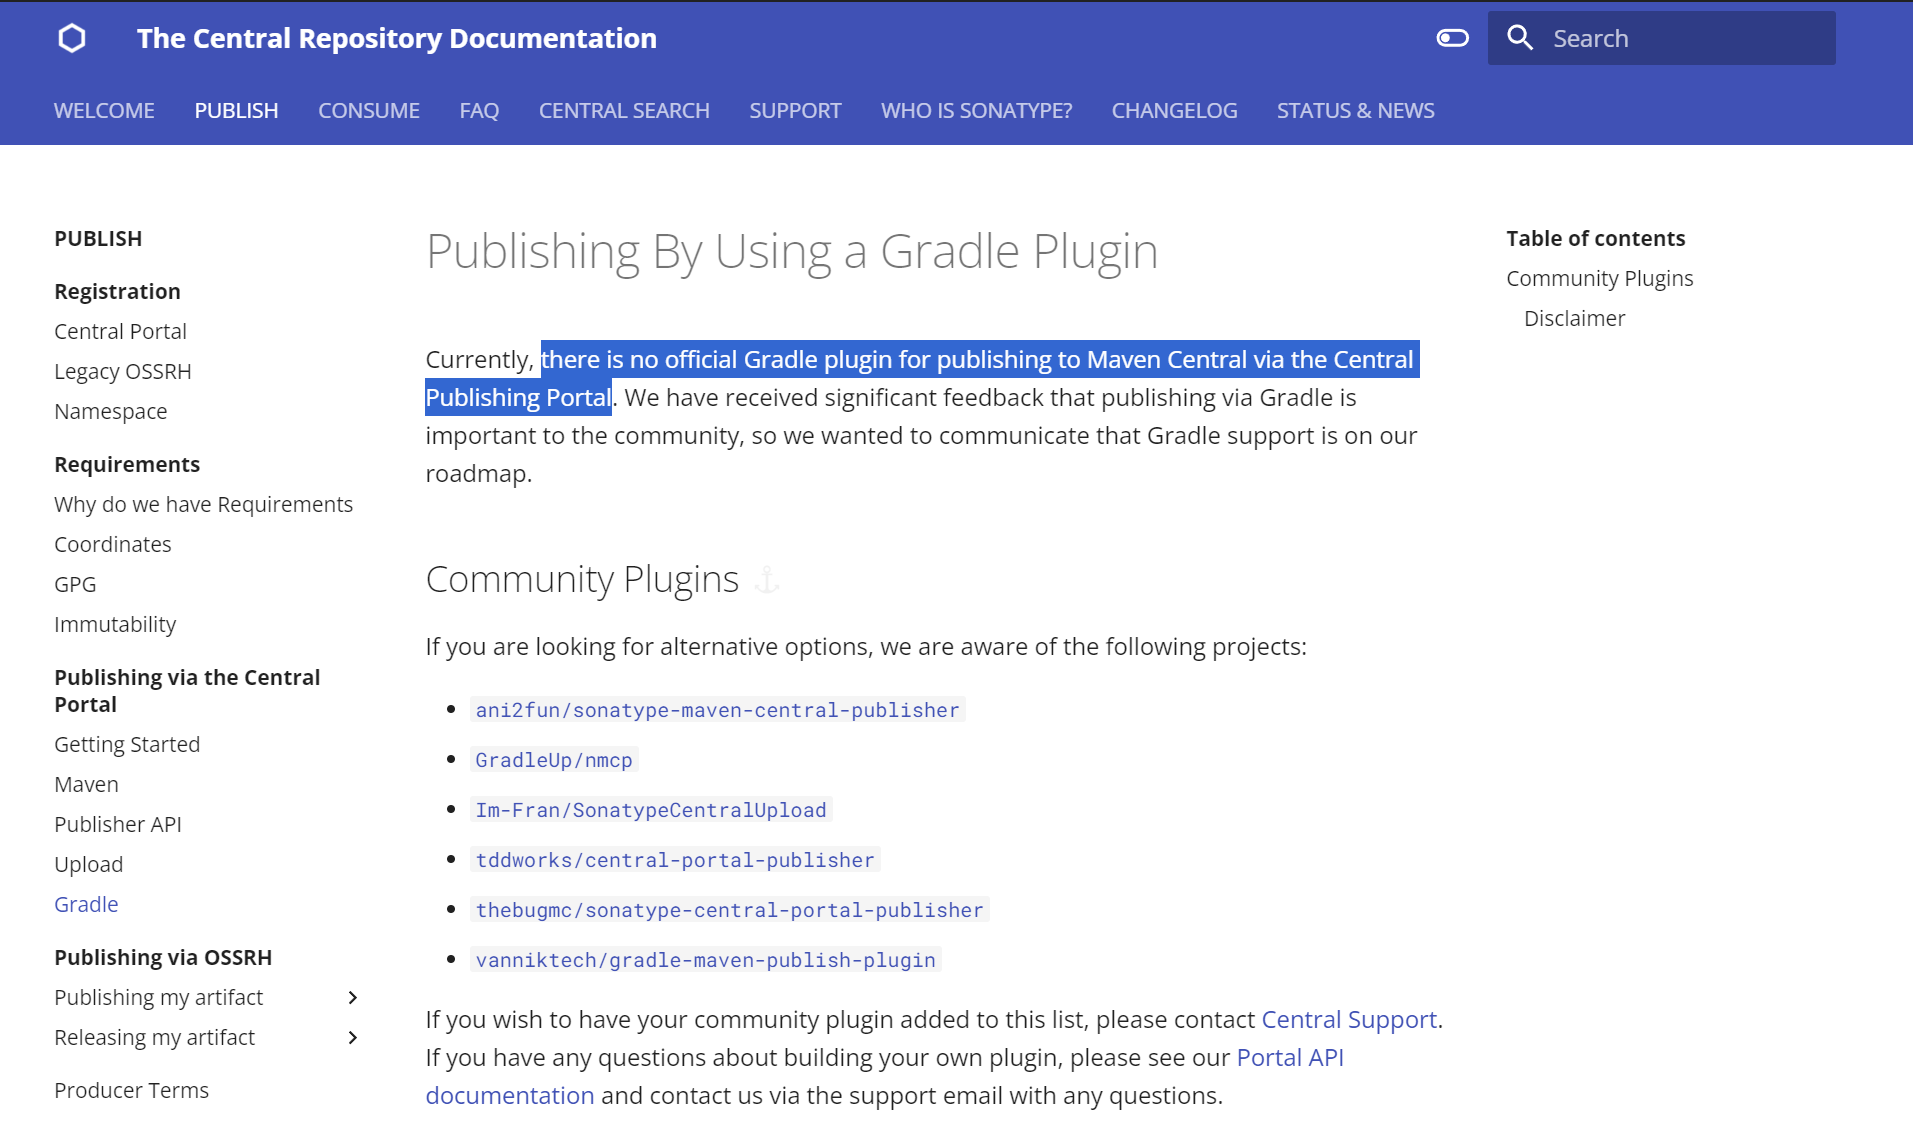Click the search magnifier icon
The width and height of the screenshot is (1913, 1141).
pos(1519,37)
